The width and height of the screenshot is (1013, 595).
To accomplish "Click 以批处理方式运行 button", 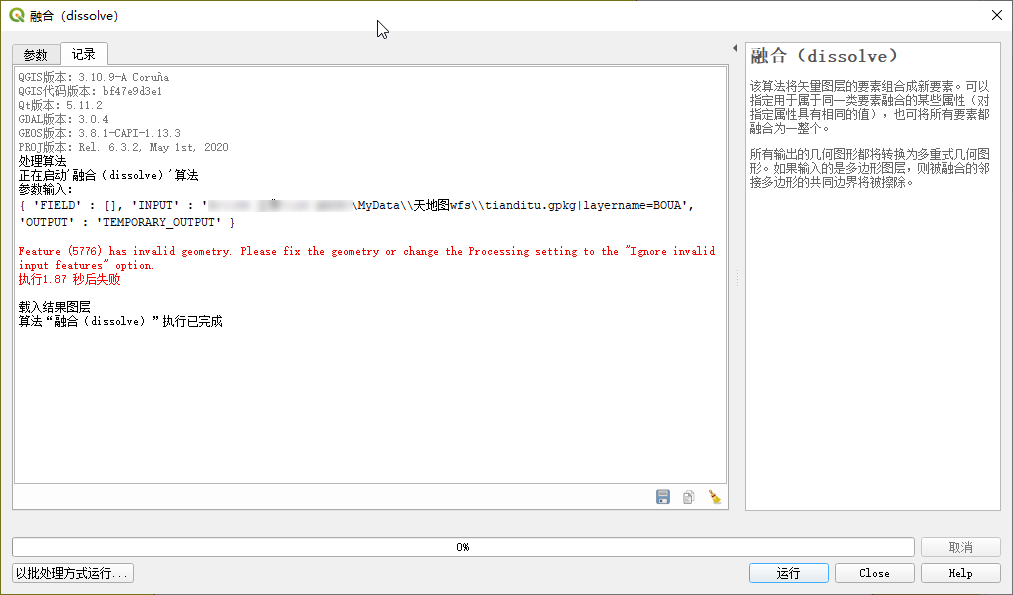I will tap(73, 573).
